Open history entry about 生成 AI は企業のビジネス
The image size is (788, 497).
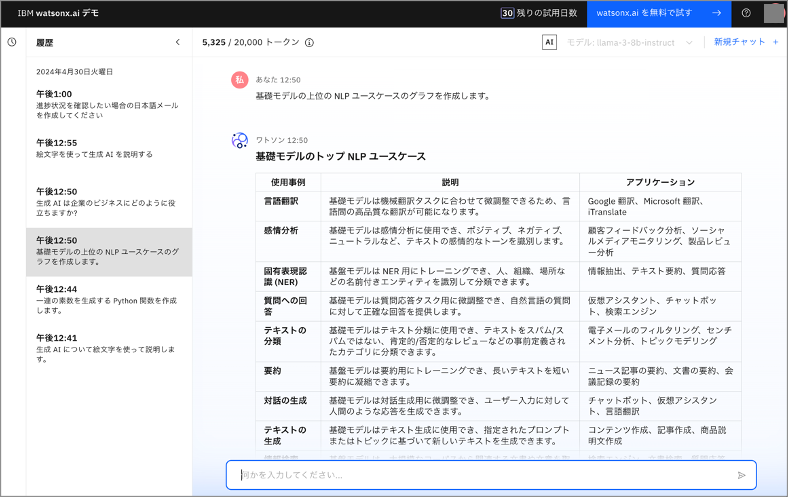click(x=109, y=202)
